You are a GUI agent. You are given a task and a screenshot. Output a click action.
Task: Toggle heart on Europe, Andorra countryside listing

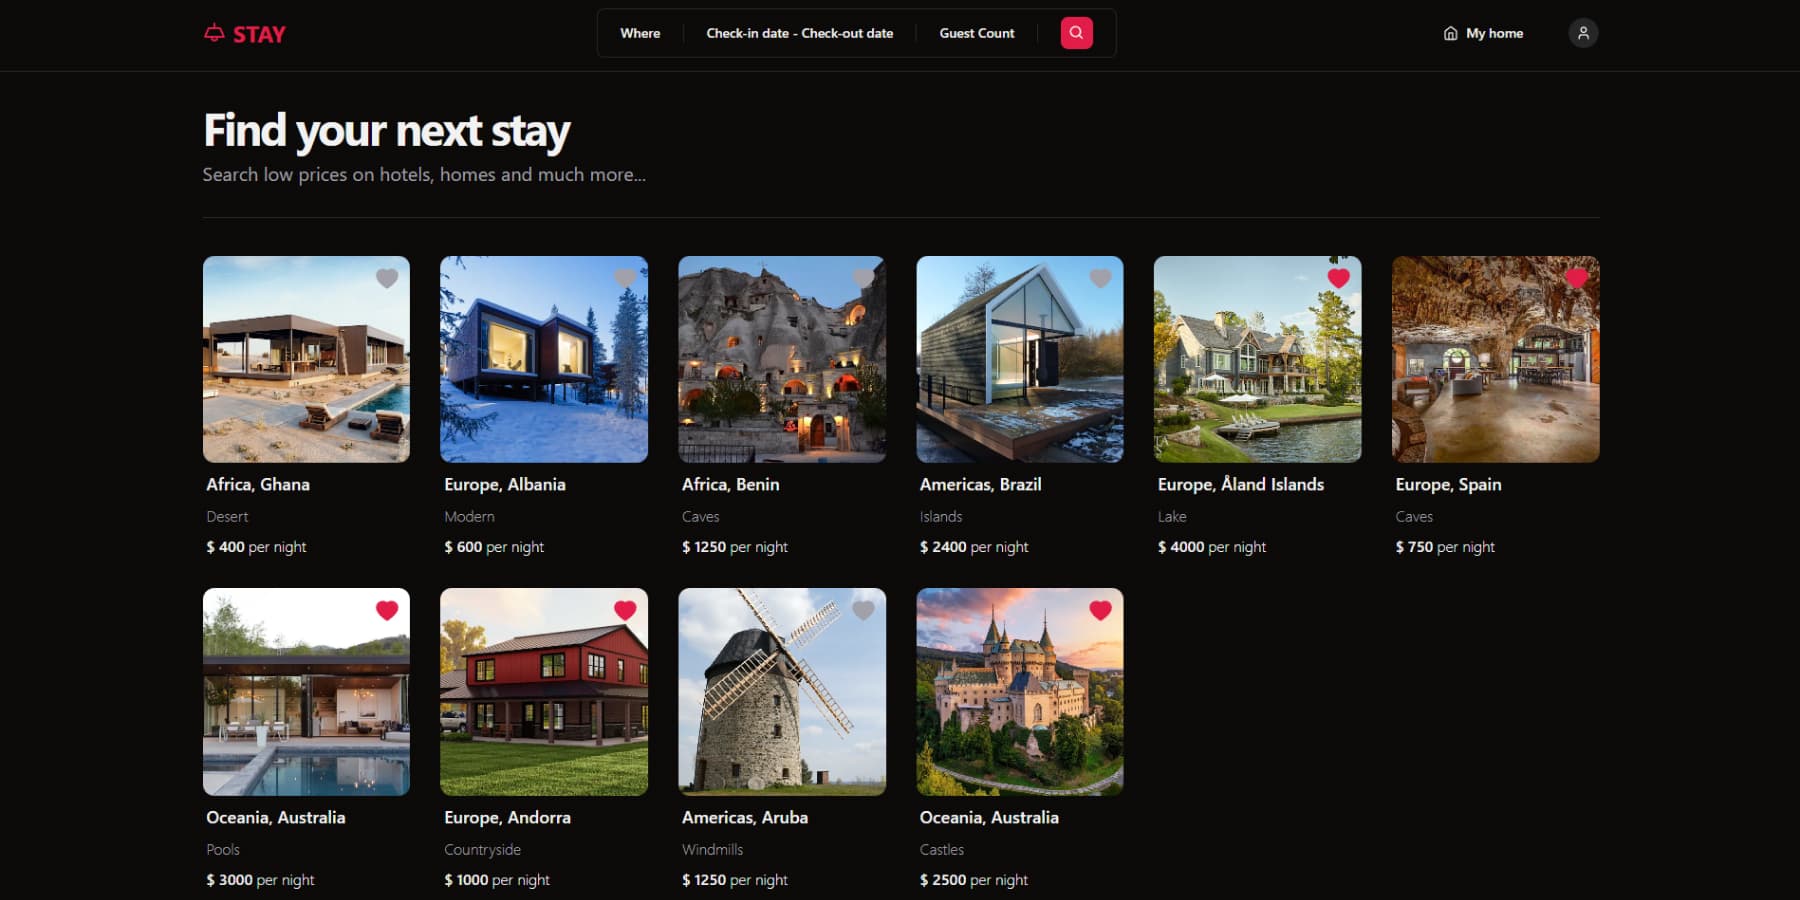[x=625, y=610]
